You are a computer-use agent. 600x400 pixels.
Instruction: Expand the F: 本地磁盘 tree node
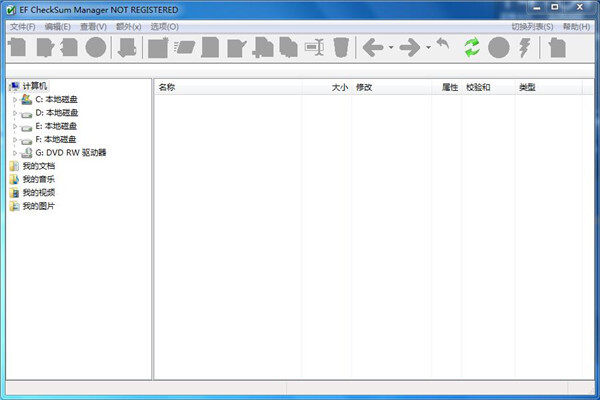pyautogui.click(x=15, y=140)
